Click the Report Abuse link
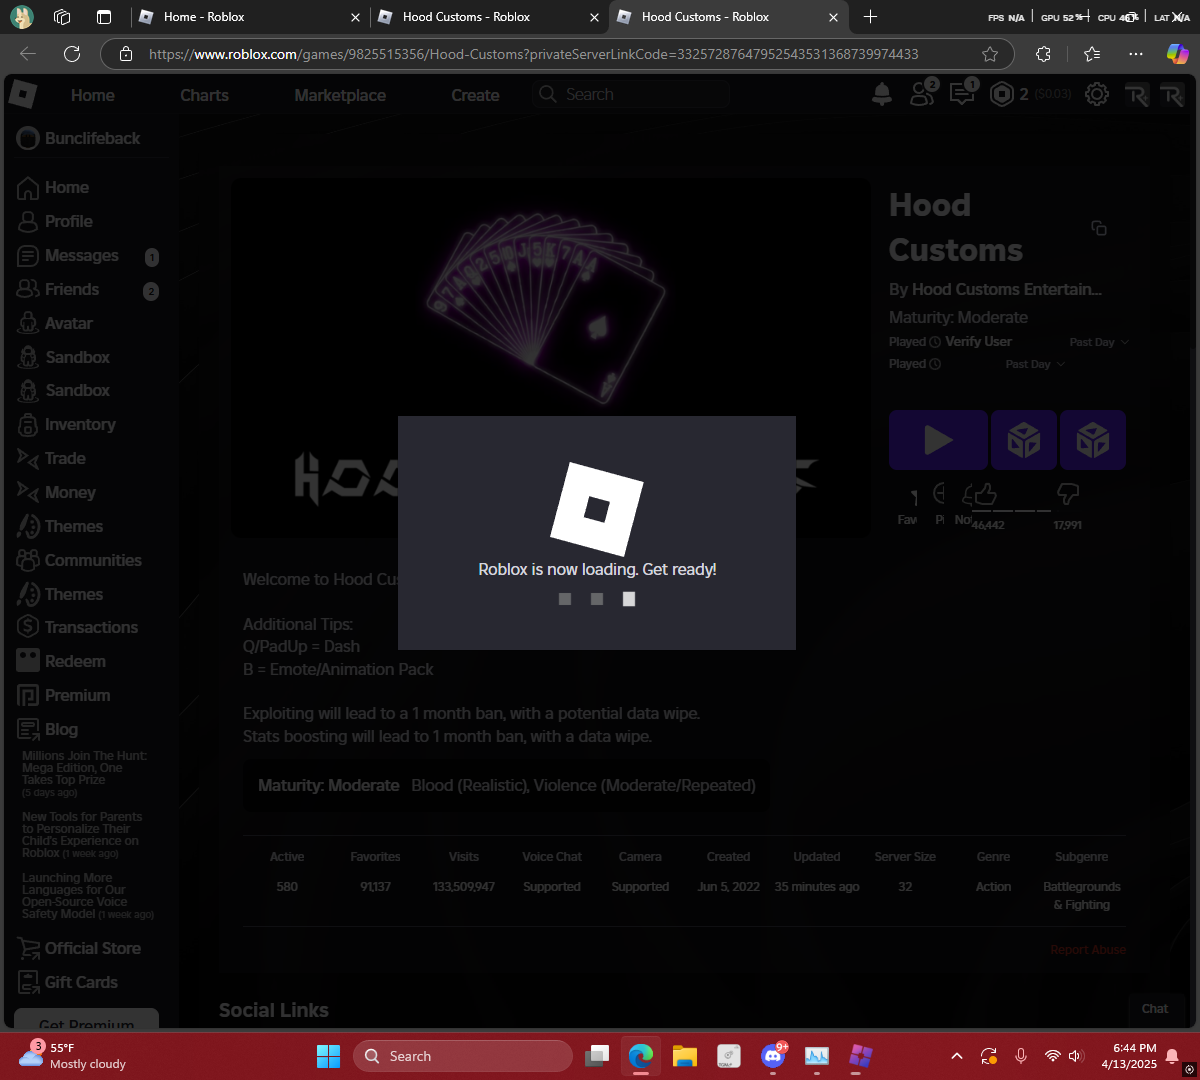The height and width of the screenshot is (1080, 1200). (x=1088, y=950)
